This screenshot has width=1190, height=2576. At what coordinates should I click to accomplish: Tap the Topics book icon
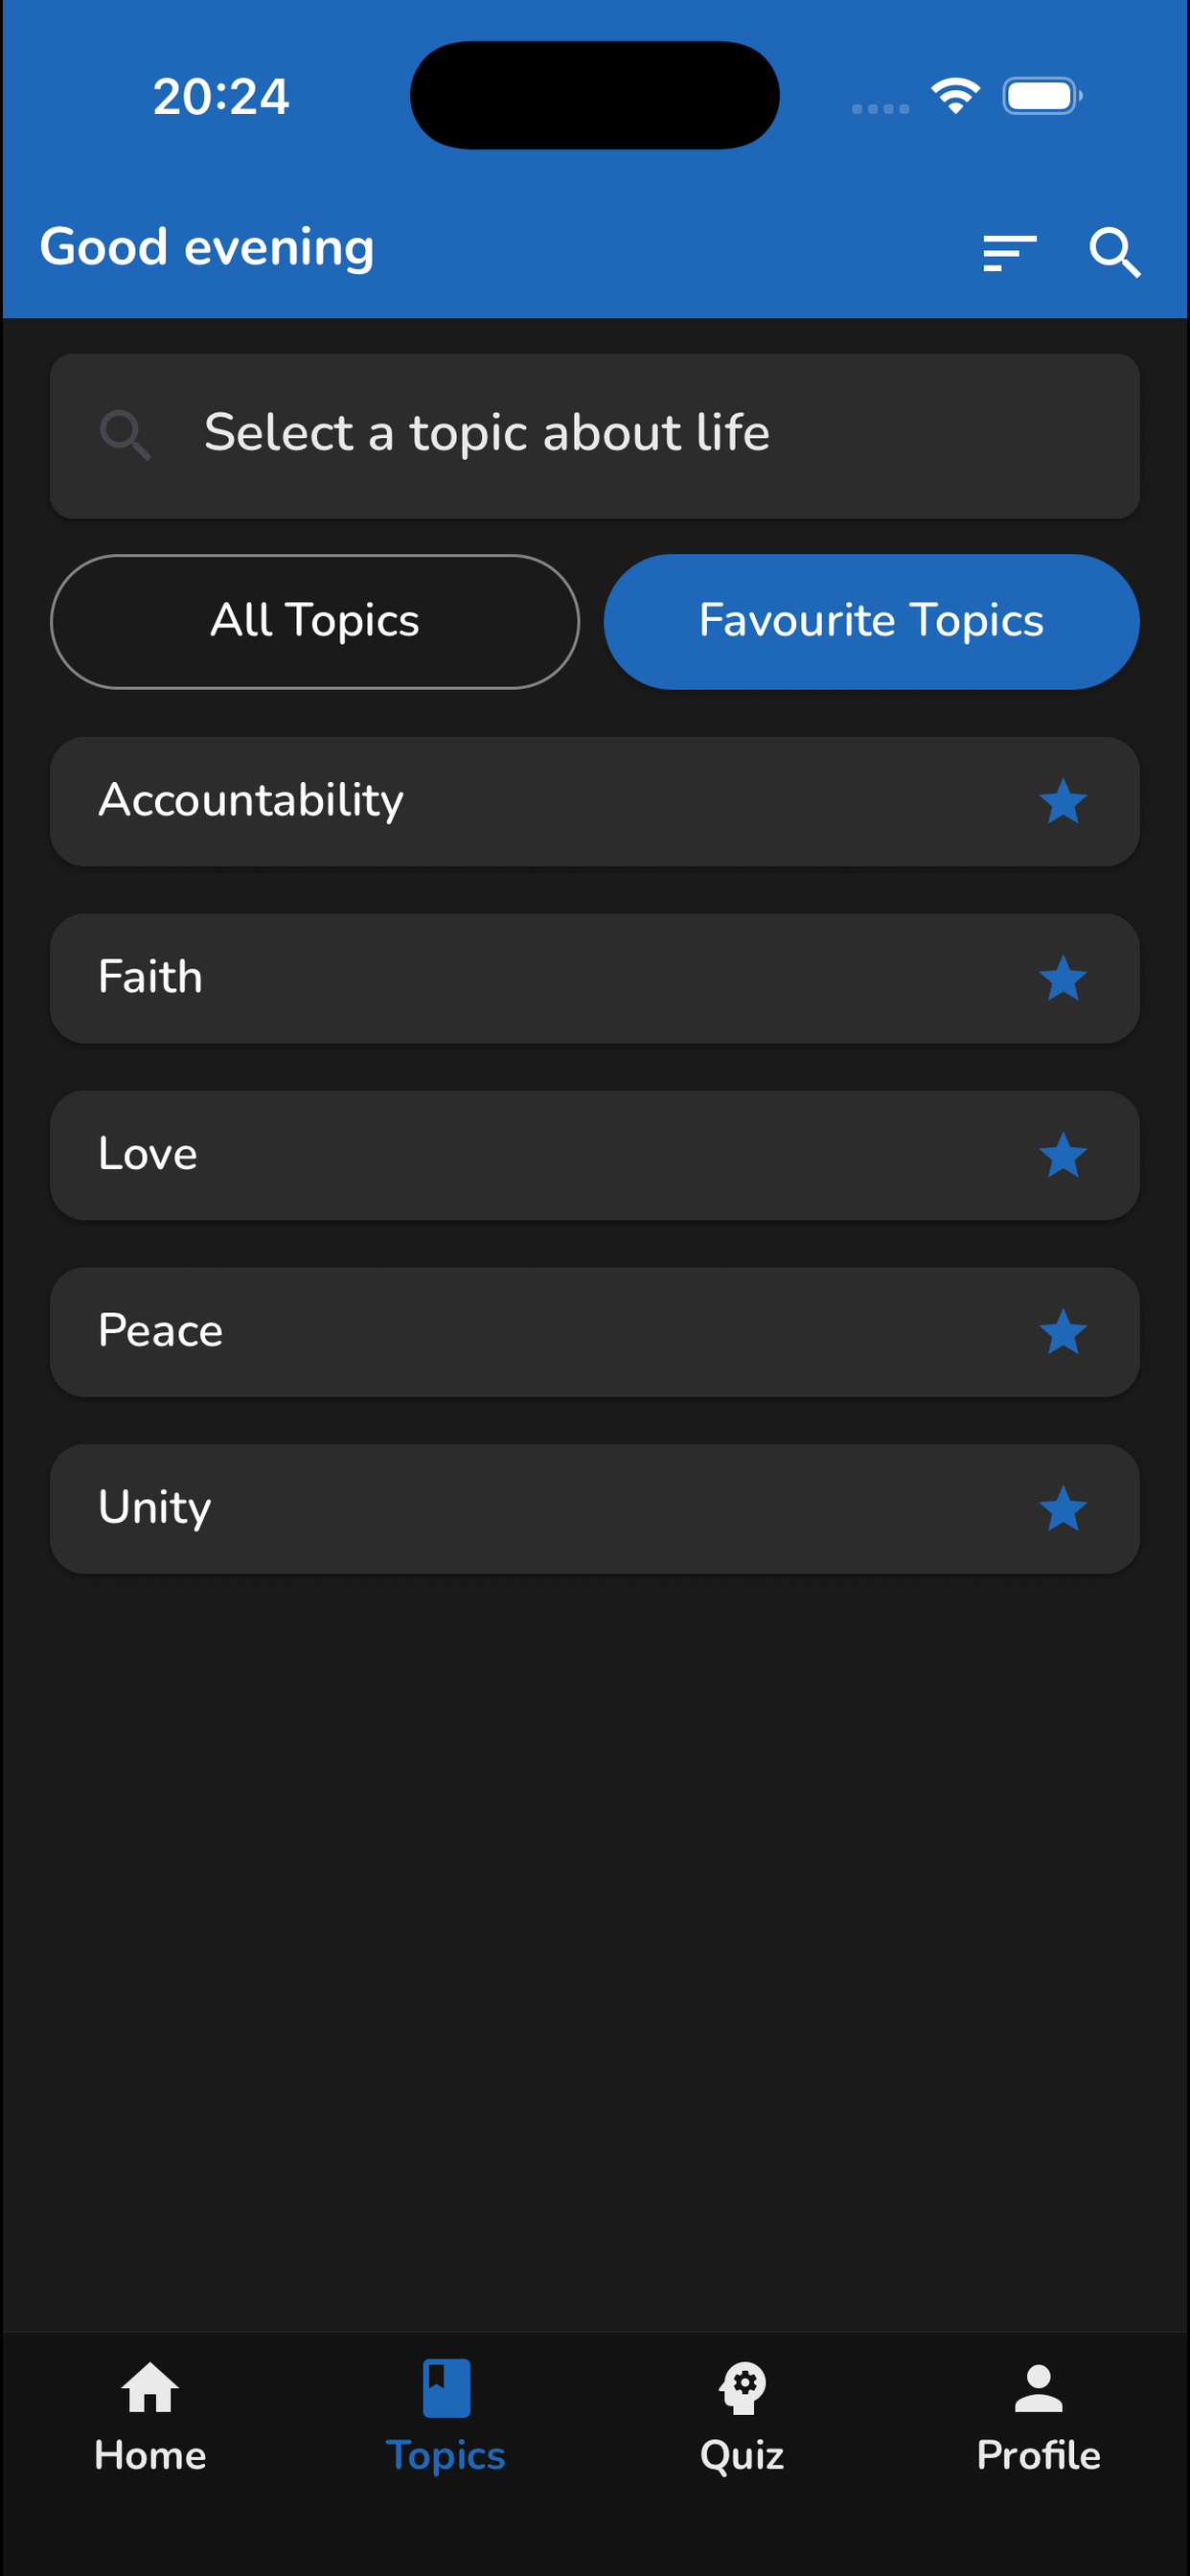(x=446, y=2388)
